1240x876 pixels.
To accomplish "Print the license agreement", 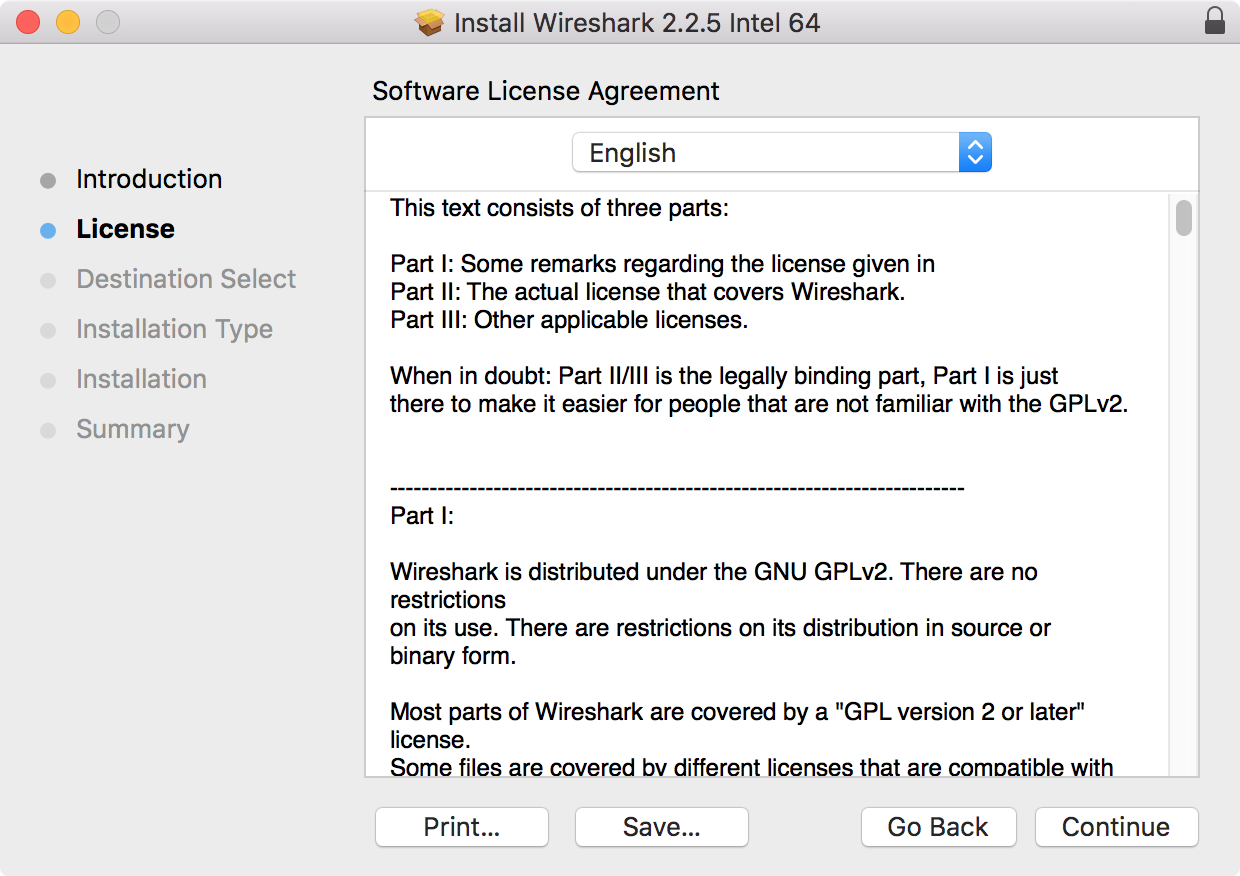I will [462, 827].
